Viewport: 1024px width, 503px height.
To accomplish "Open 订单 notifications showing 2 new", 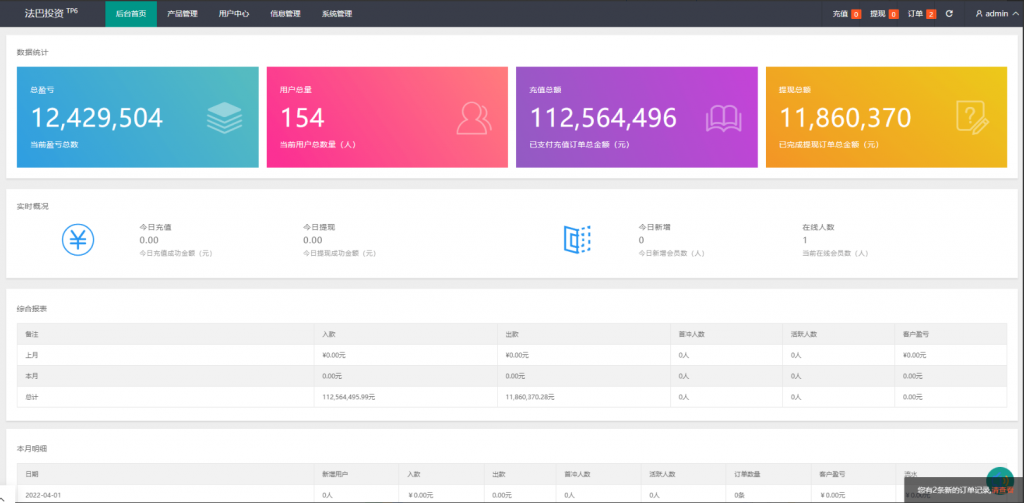I will (922, 14).
